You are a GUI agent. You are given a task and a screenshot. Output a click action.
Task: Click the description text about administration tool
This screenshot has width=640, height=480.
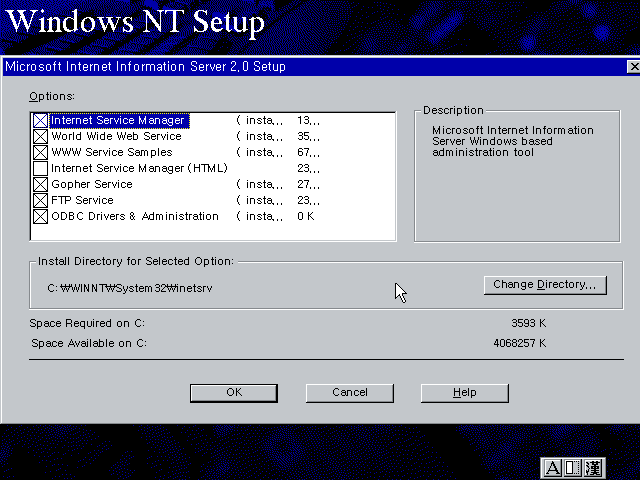click(x=513, y=141)
